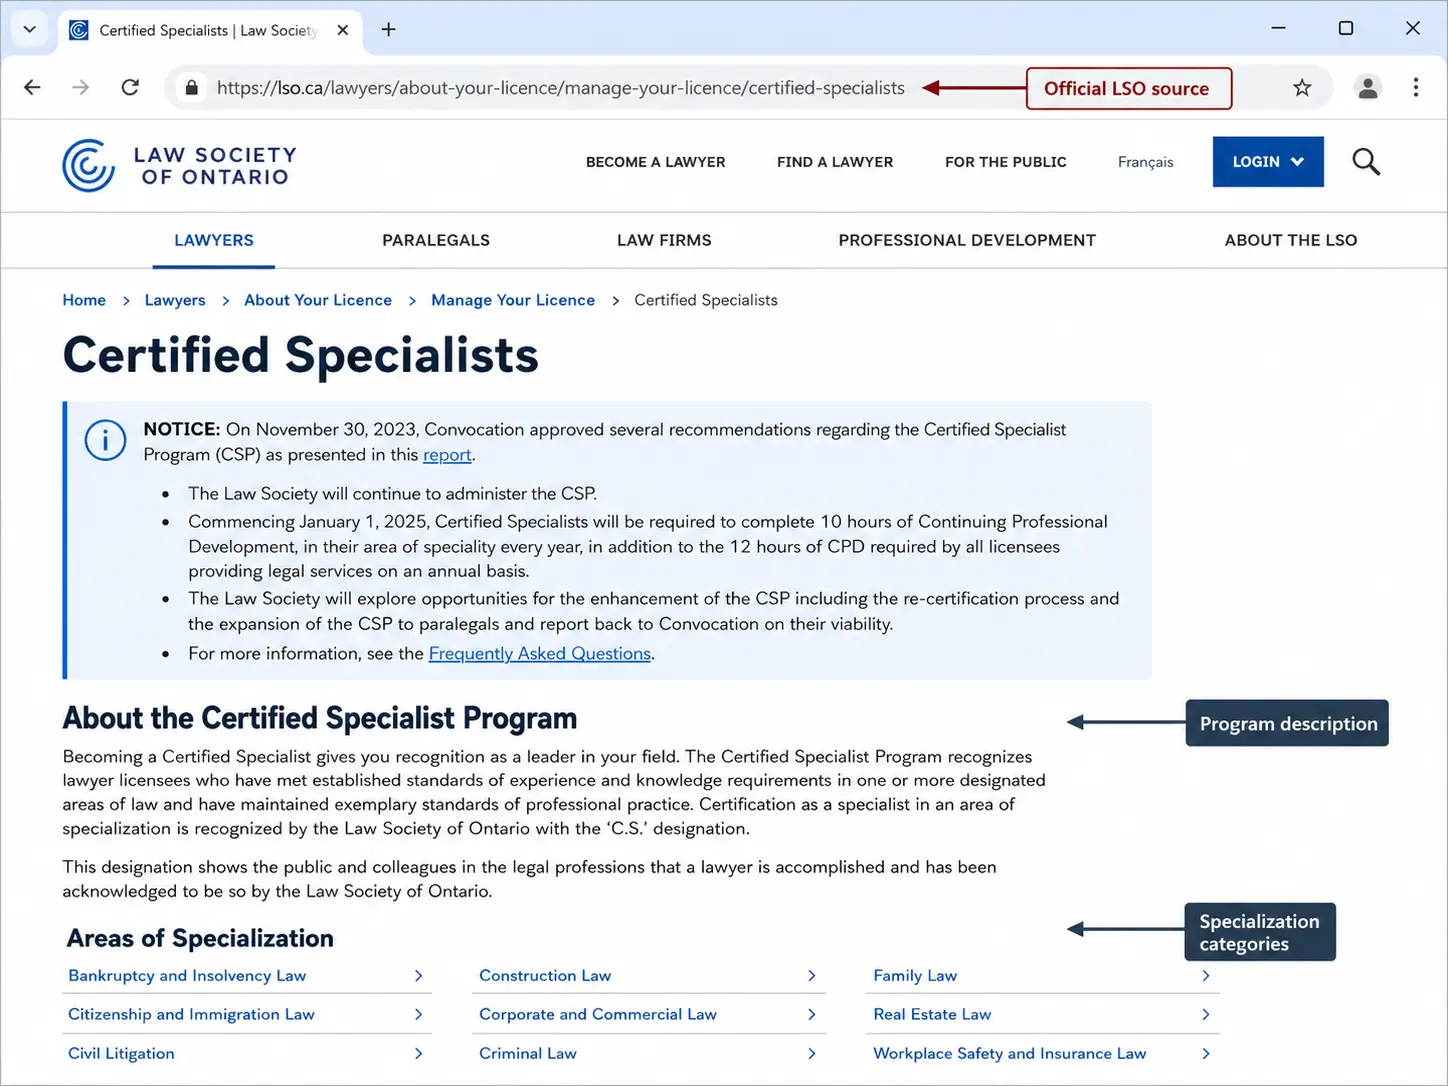
Task: Open Real Estate Law link
Action: (x=932, y=1014)
